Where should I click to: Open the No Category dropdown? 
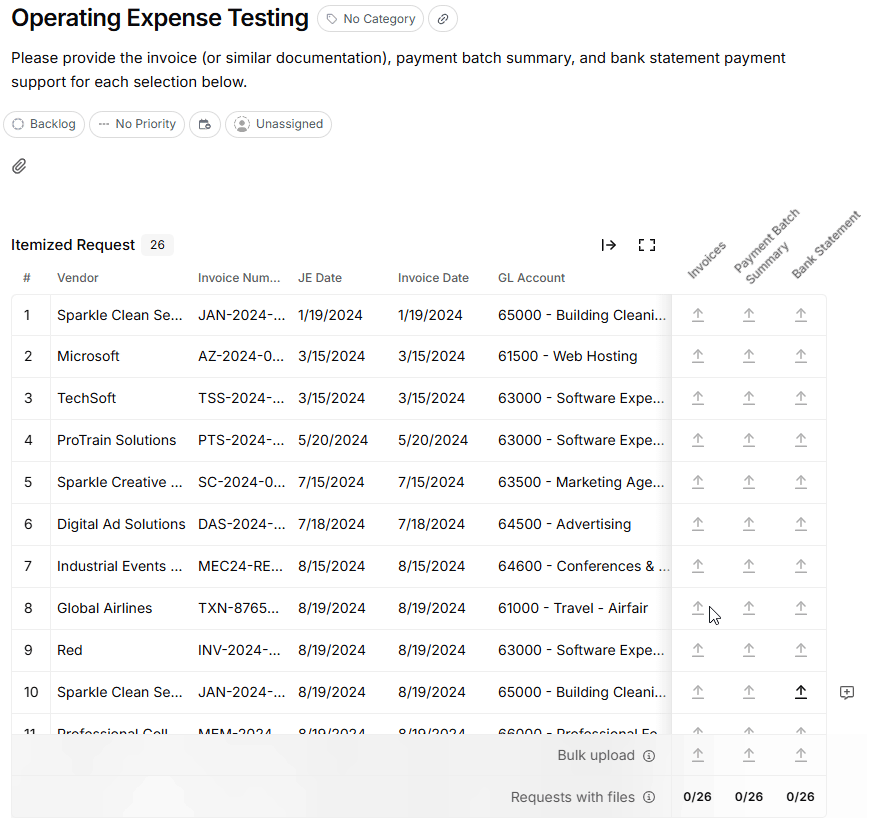click(x=370, y=18)
